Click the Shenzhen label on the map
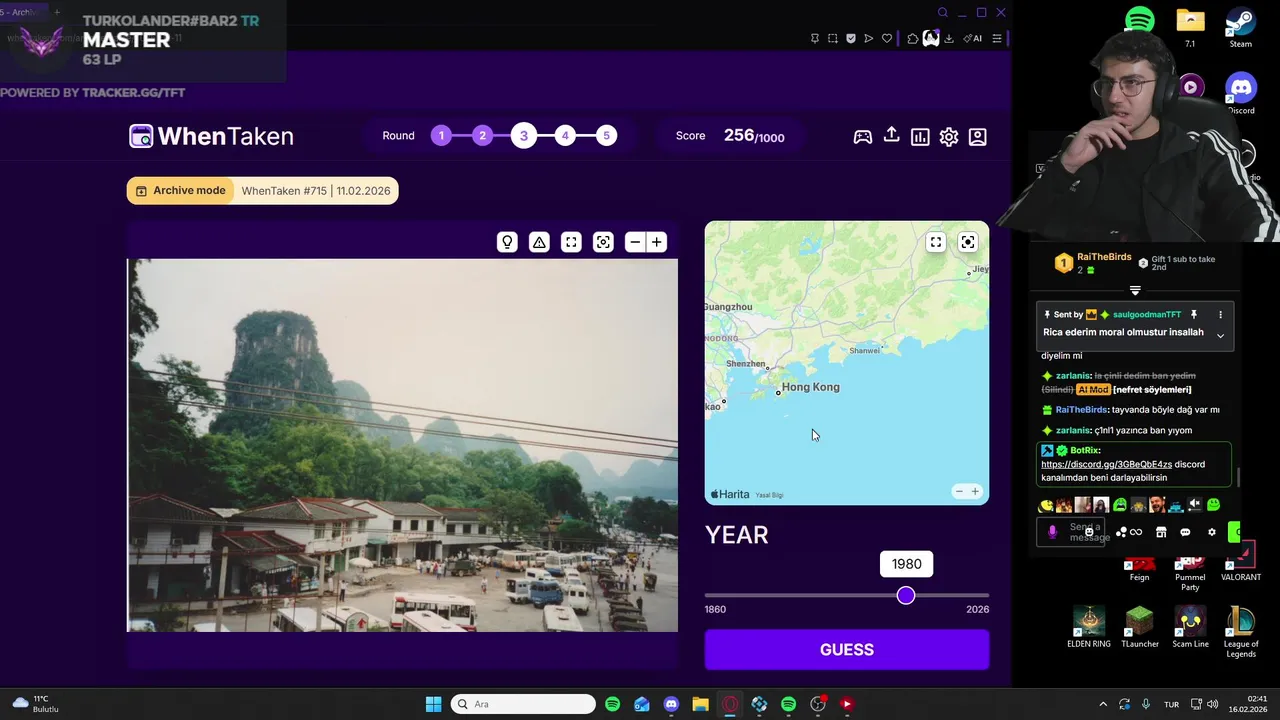 coord(746,364)
